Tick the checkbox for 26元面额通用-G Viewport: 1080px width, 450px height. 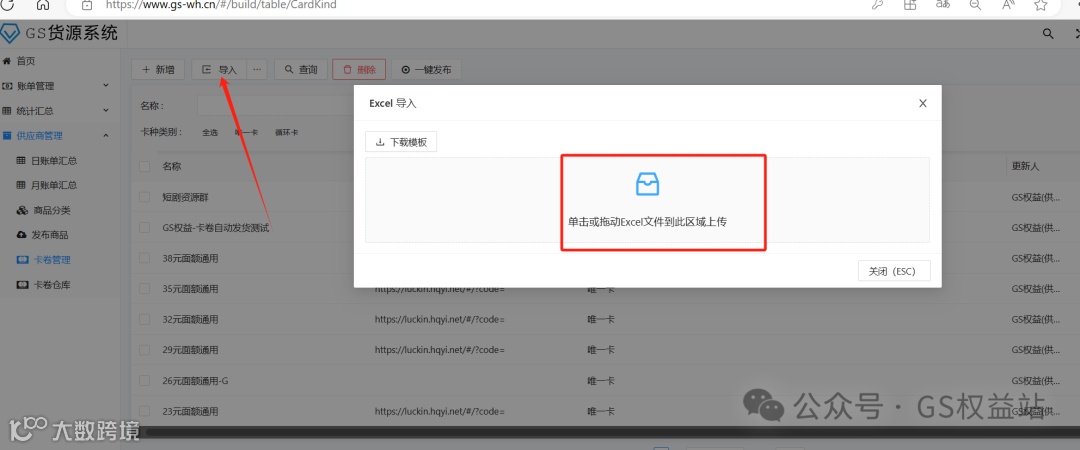click(x=144, y=380)
